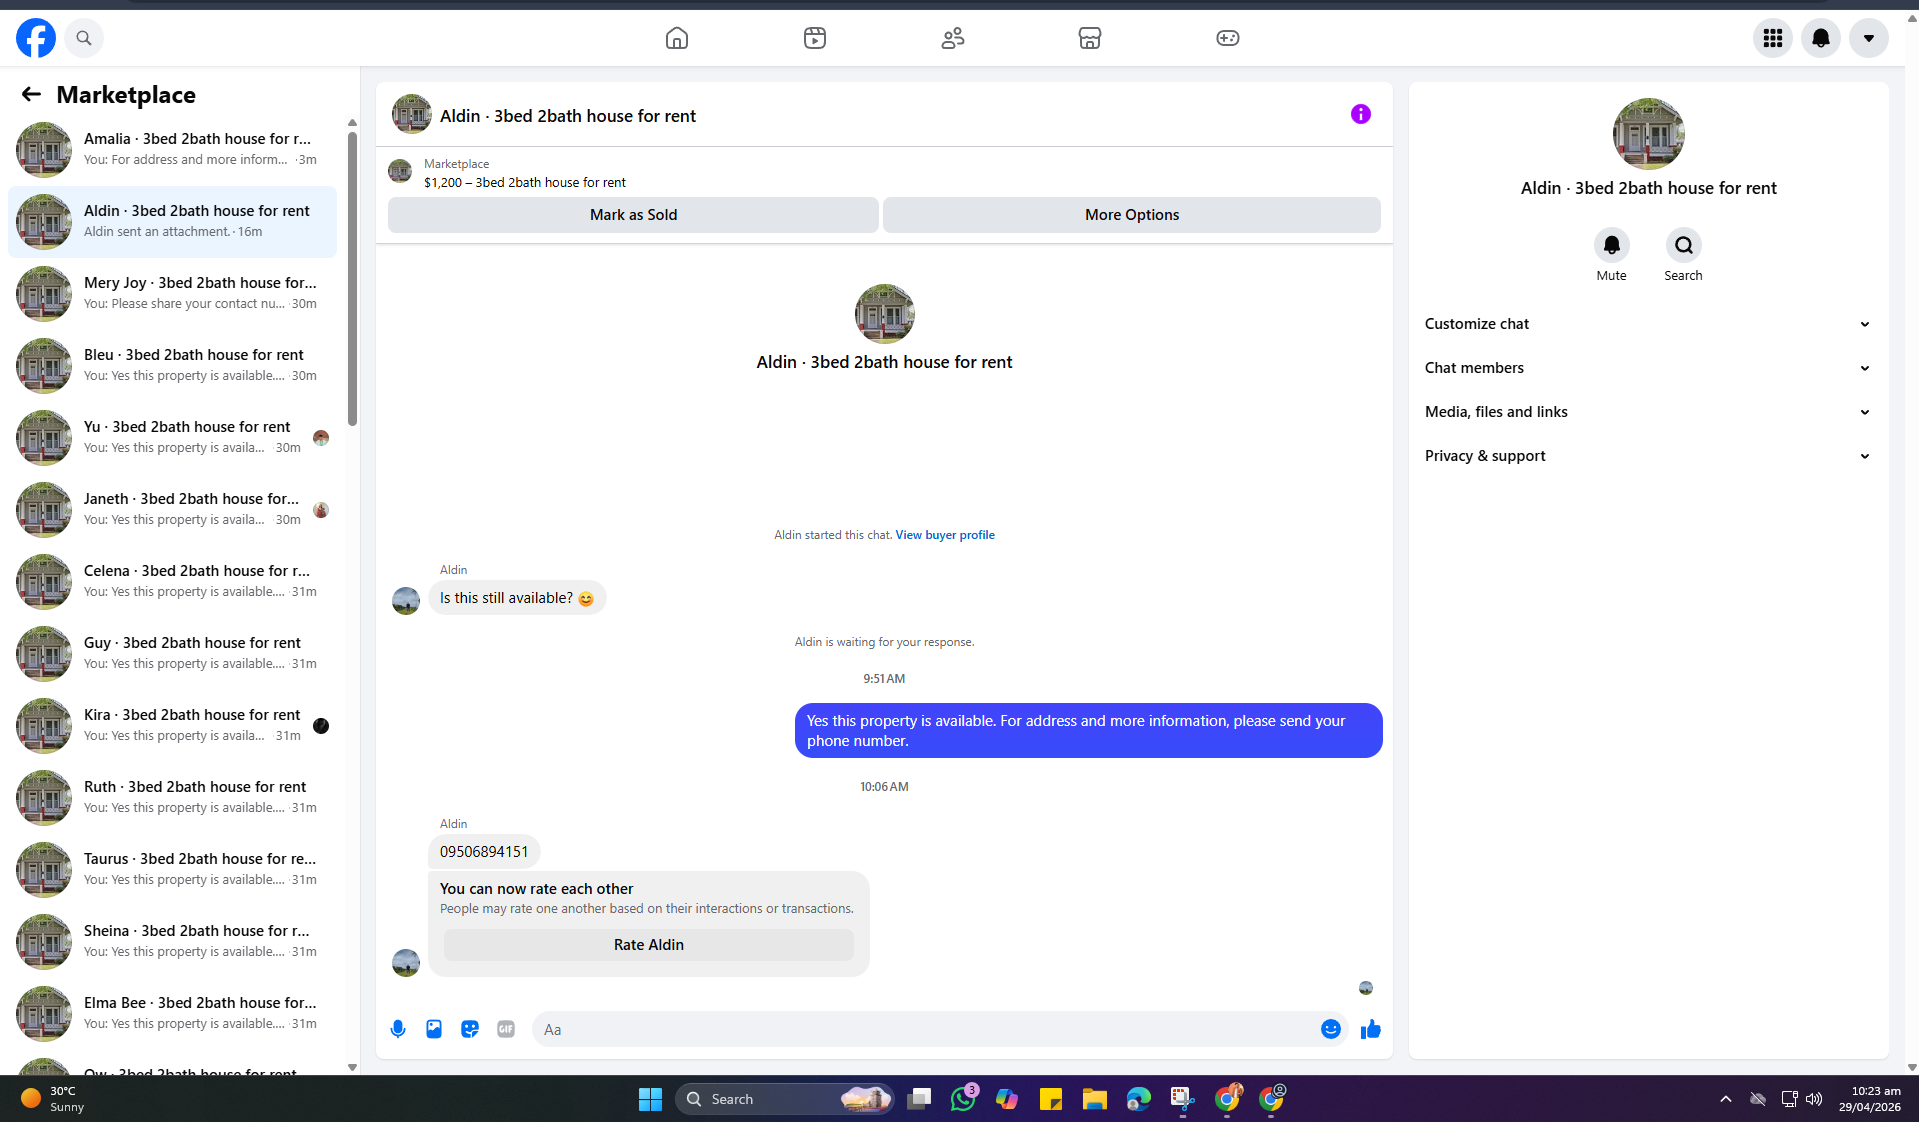Click the Windows taskbar Search box
The image size is (1919, 1122).
pos(785,1099)
